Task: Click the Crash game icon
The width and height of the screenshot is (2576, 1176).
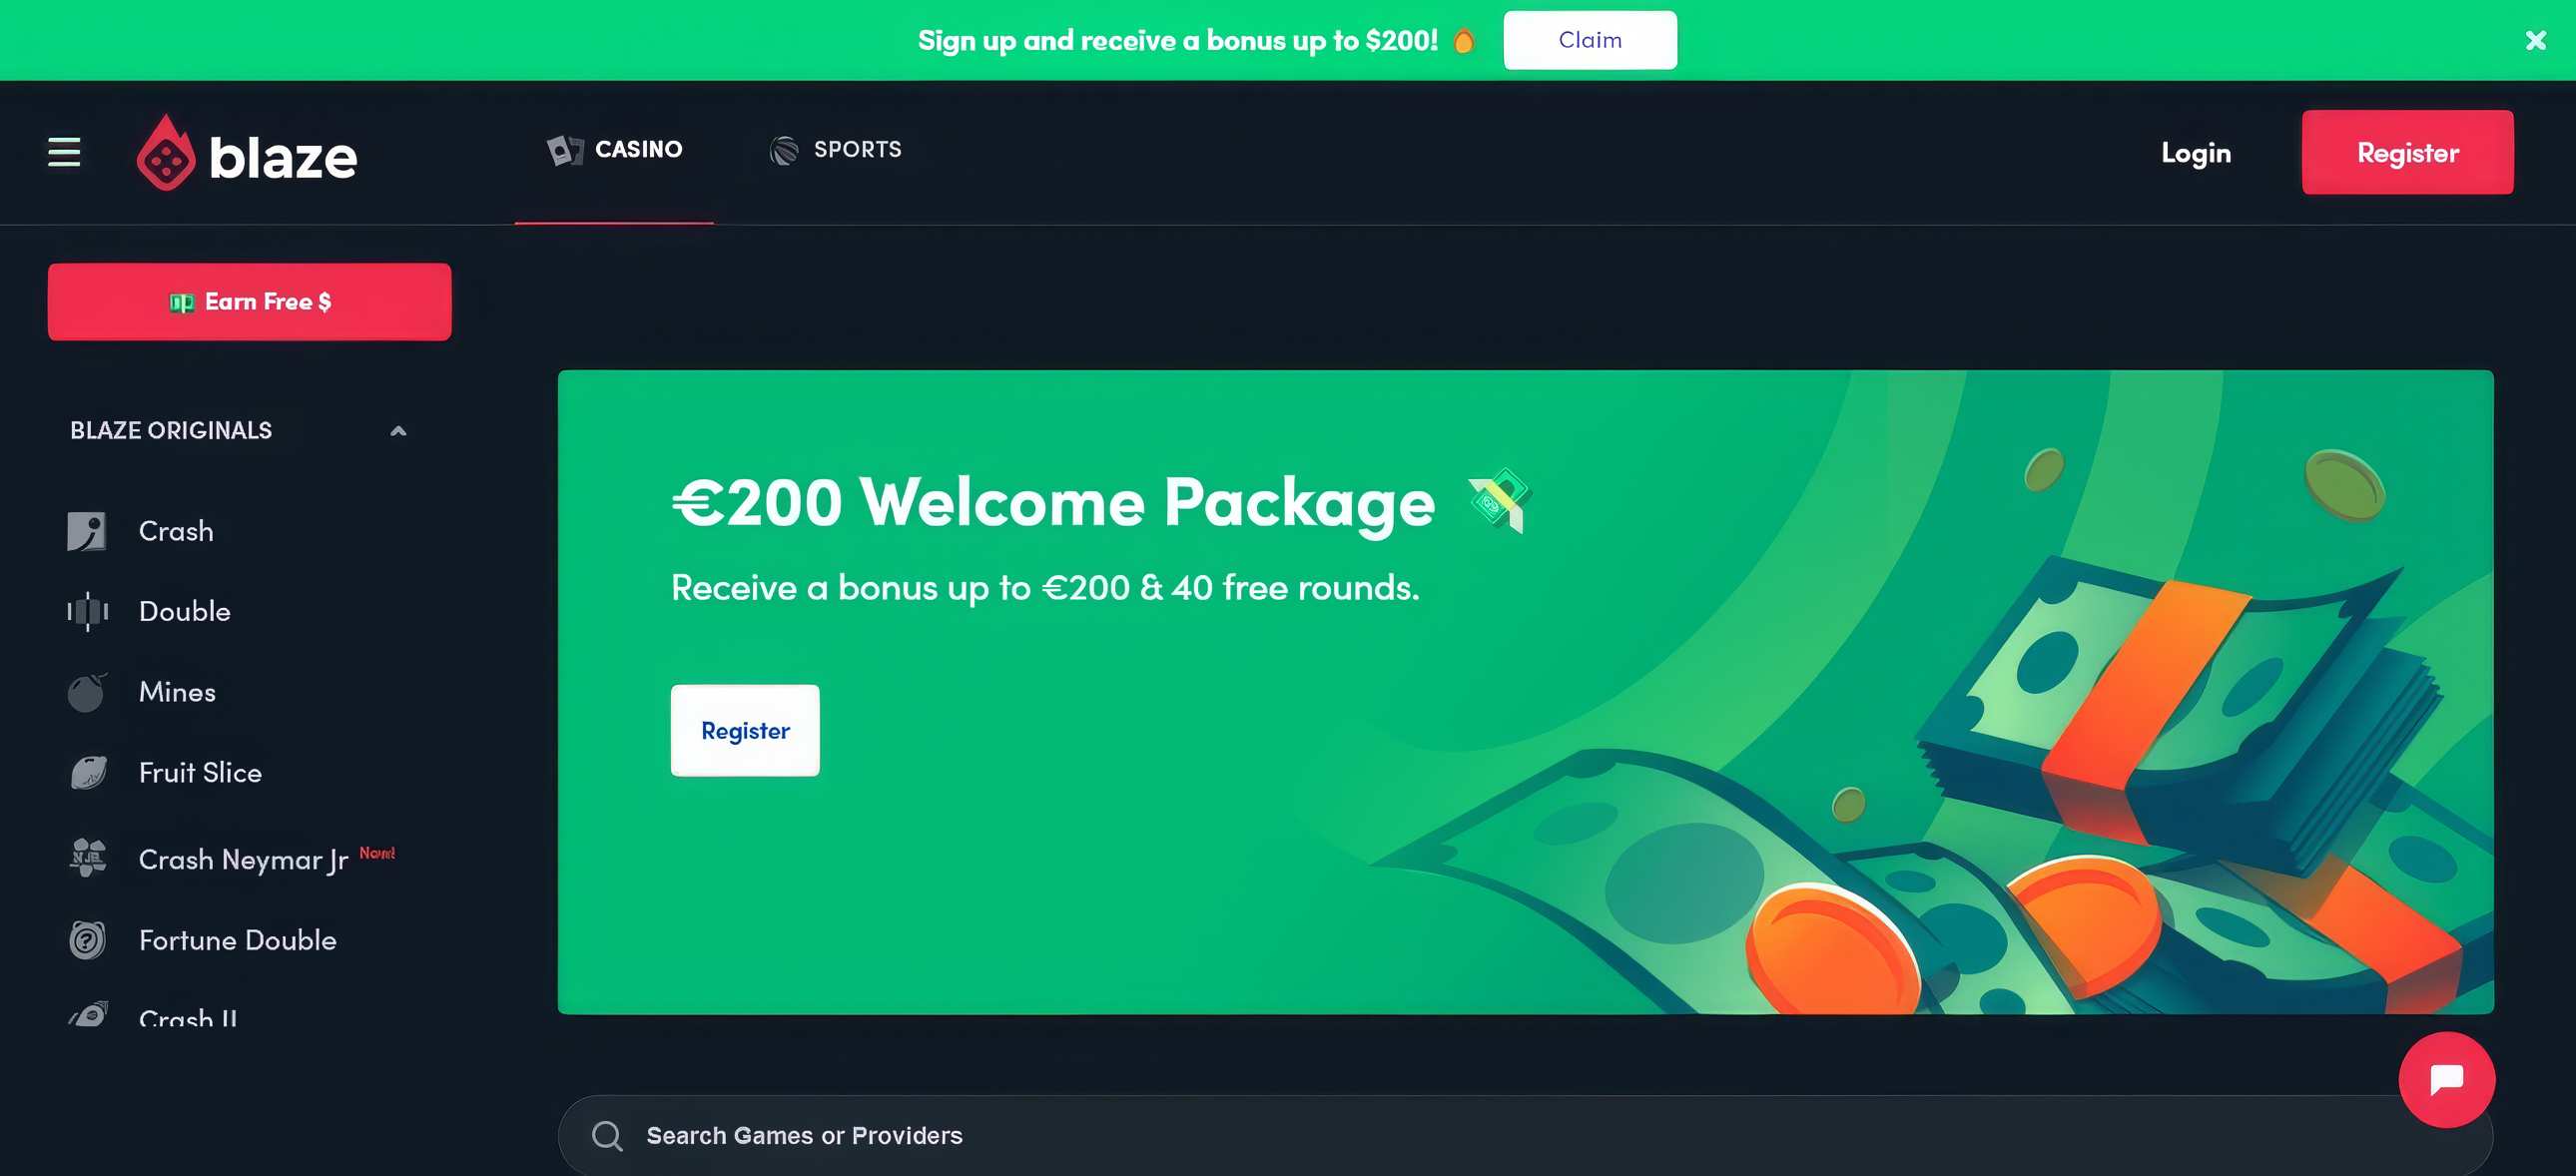Action: point(87,531)
